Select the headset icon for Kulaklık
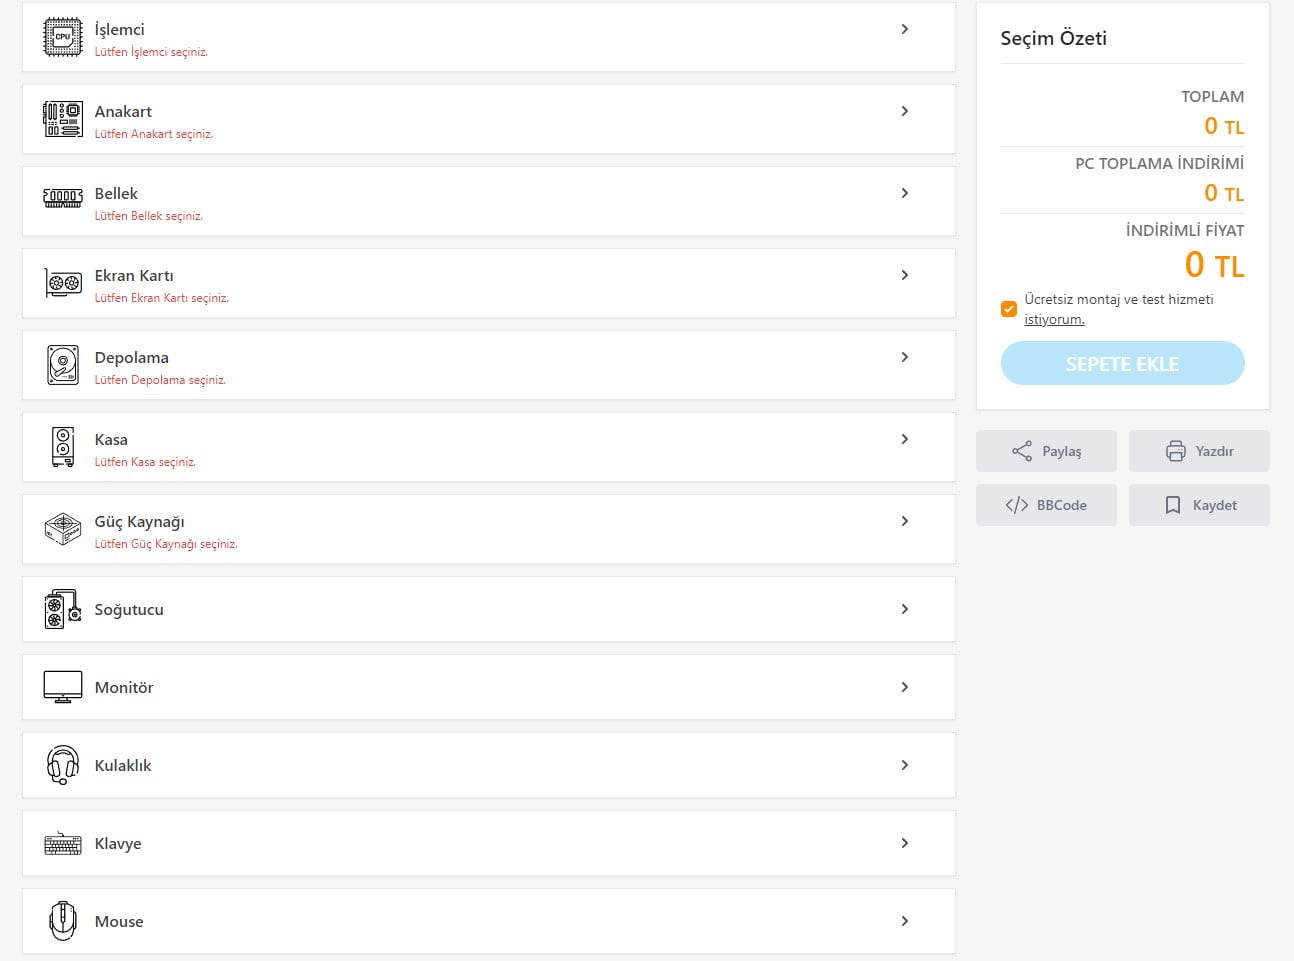The image size is (1294, 961). 63,765
